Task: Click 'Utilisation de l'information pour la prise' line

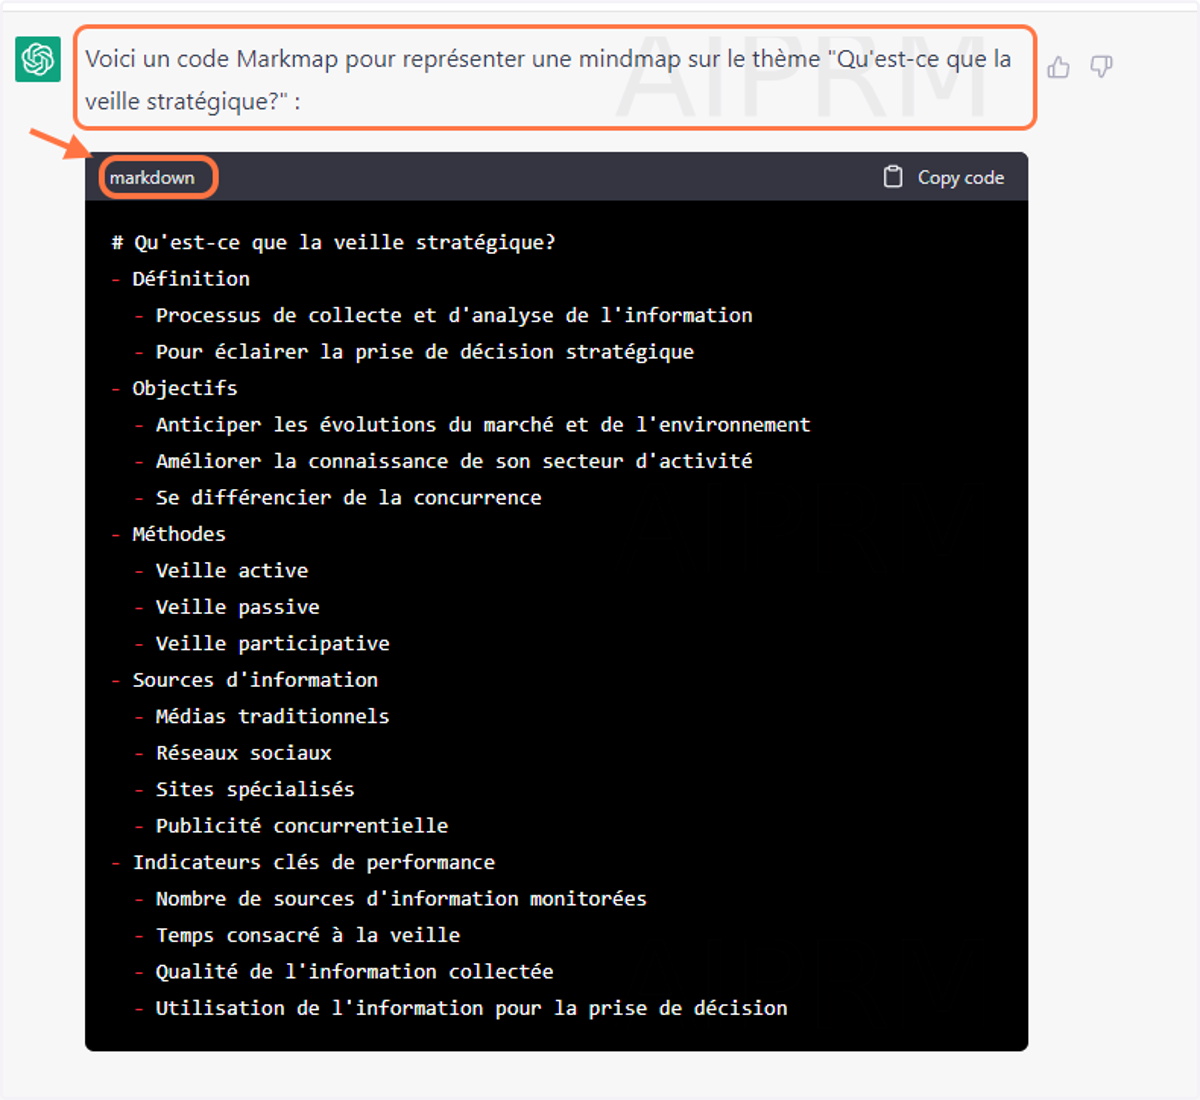Action: tap(472, 1009)
